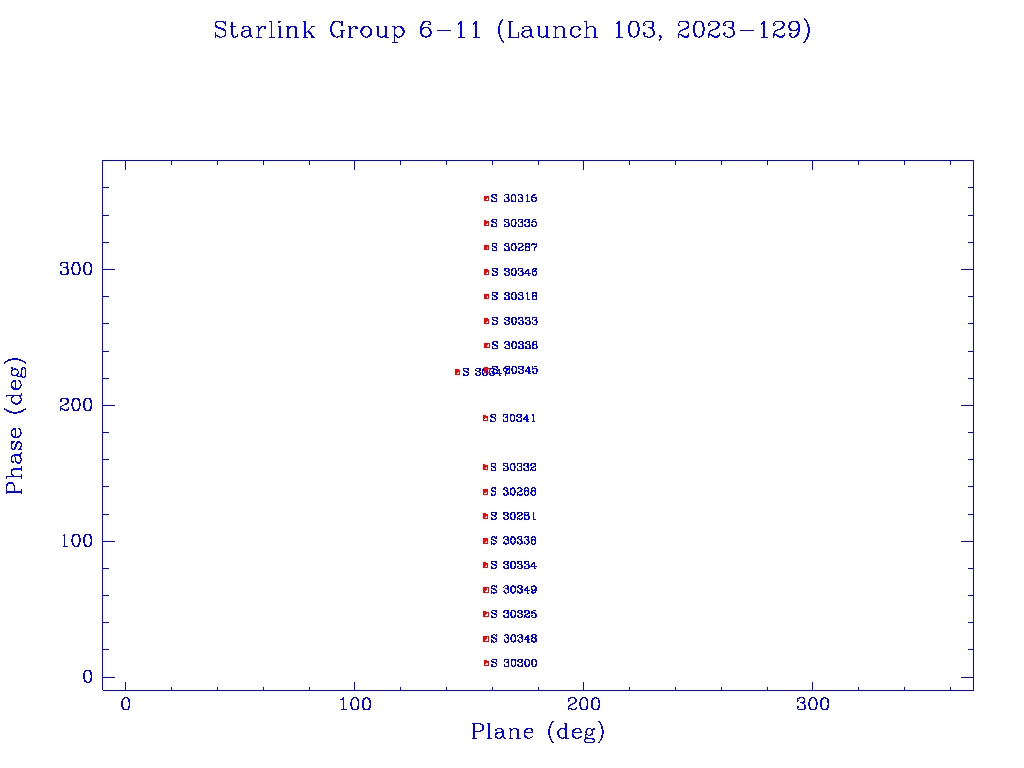Click the Phase (deg) y-axis label

pos(15,425)
